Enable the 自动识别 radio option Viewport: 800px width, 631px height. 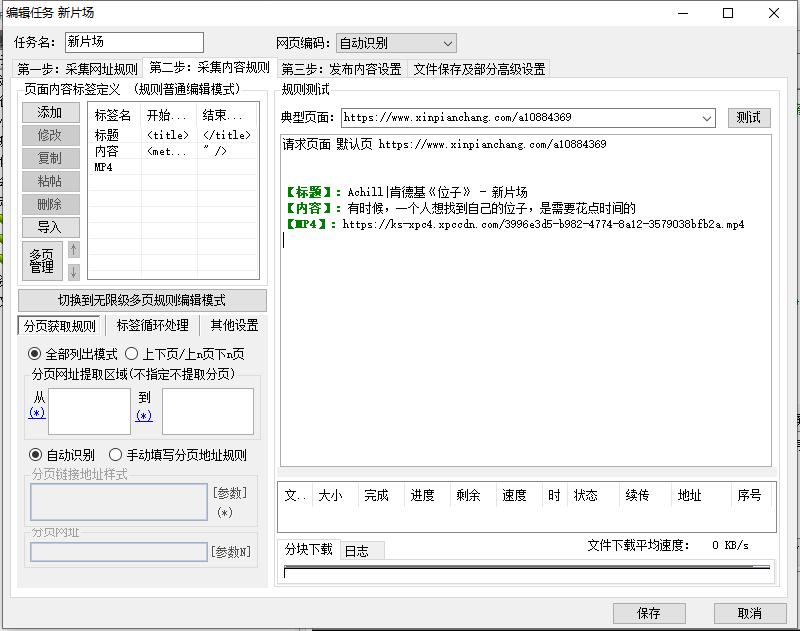pyautogui.click(x=35, y=455)
